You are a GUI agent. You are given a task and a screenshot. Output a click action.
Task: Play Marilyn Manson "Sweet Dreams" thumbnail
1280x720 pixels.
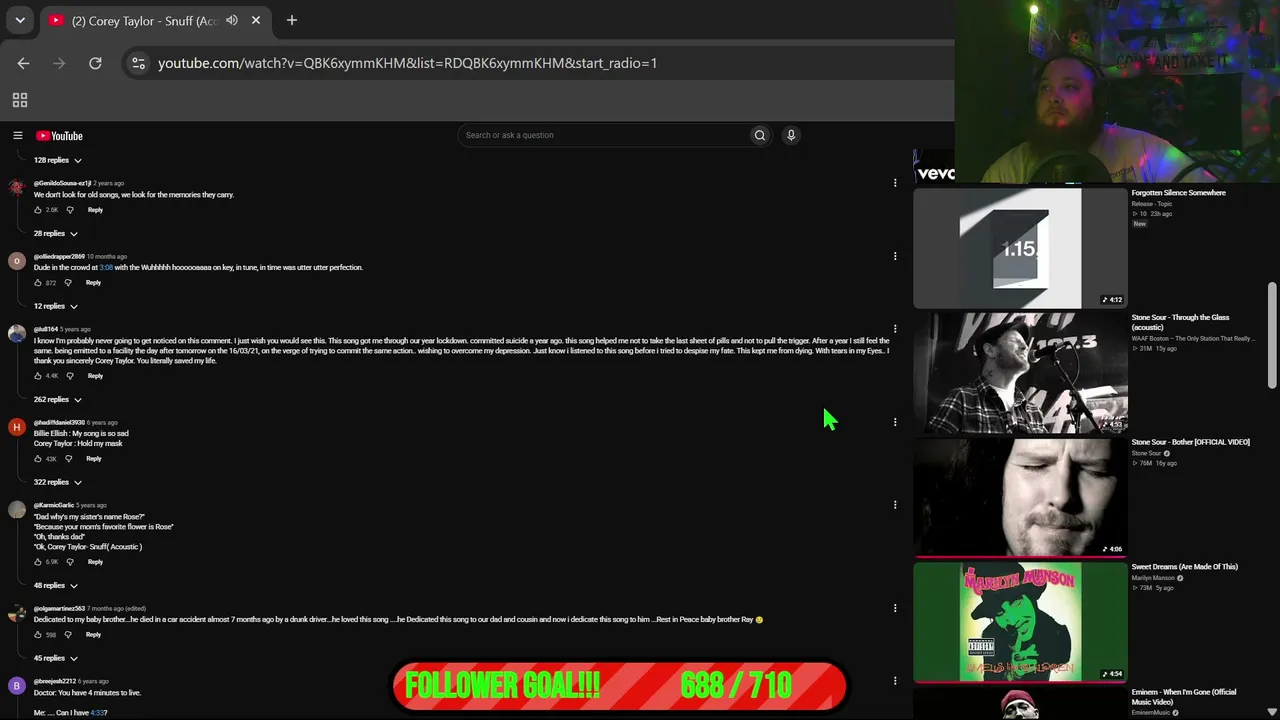[1020, 622]
